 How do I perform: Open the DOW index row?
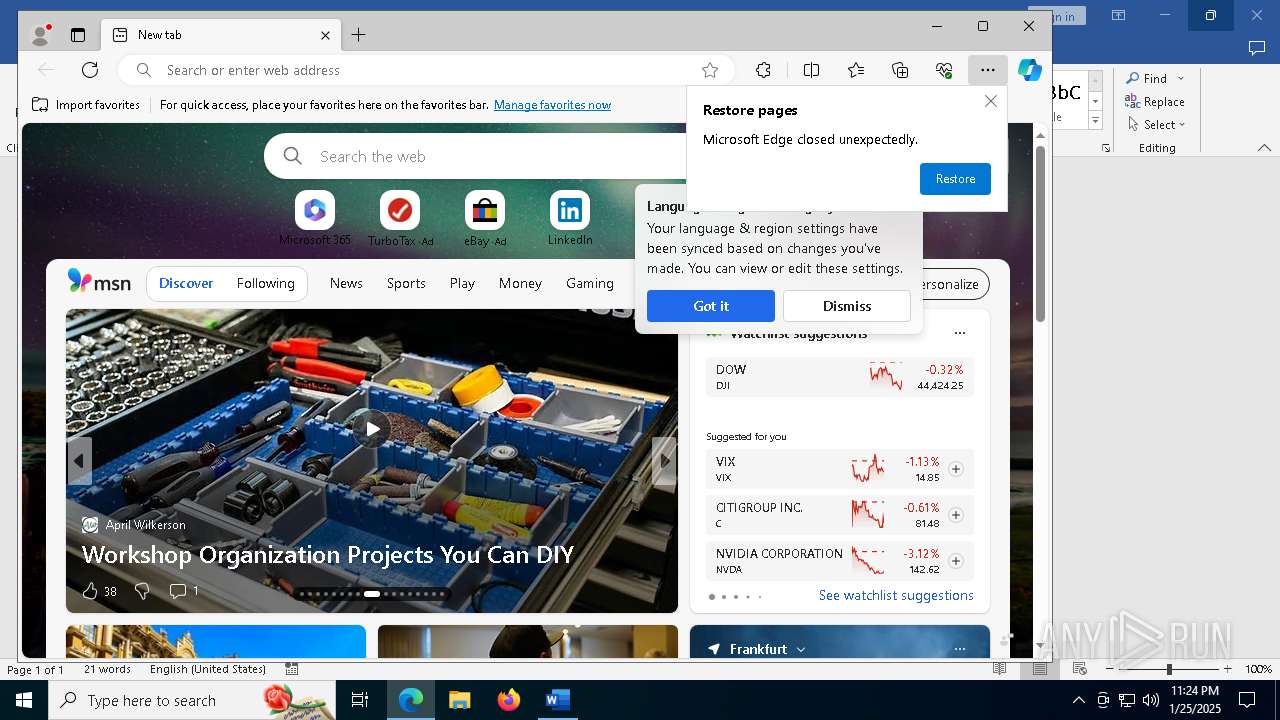(840, 377)
